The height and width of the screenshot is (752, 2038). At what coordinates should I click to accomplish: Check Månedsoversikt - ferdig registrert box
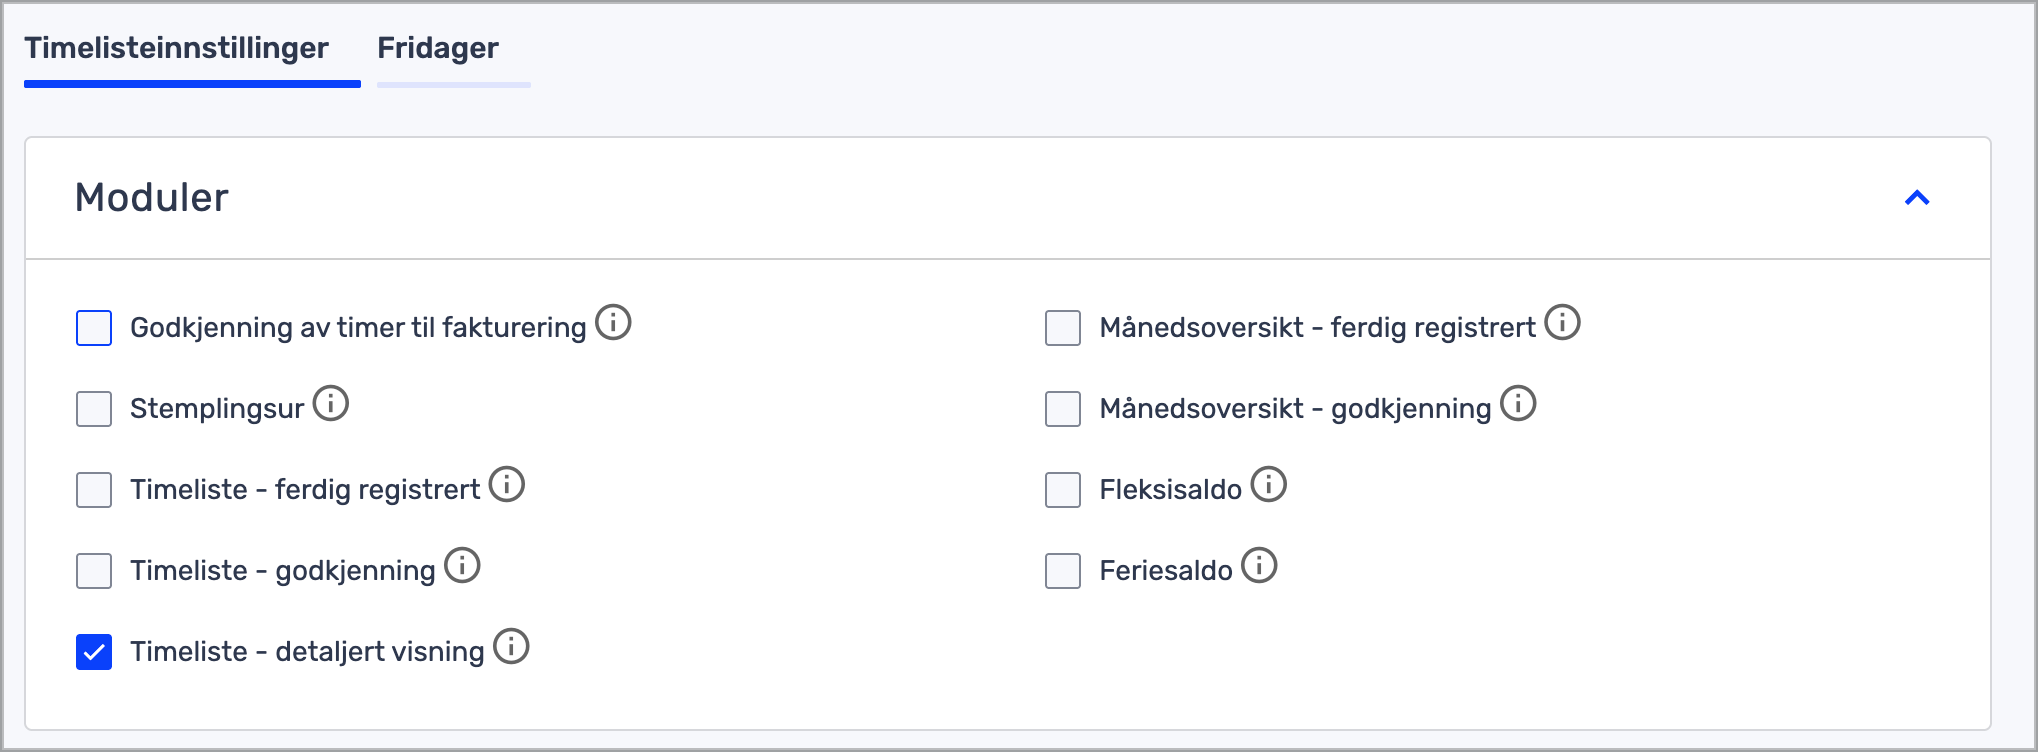[x=1063, y=328]
